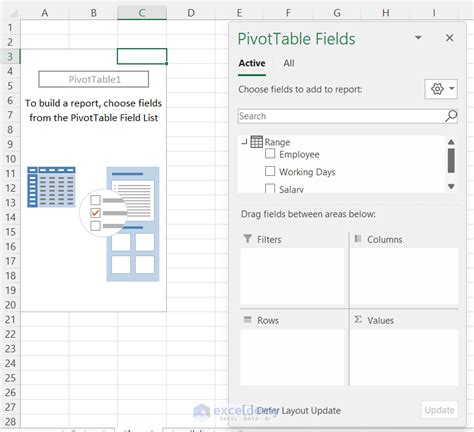This screenshot has height=432, width=474.
Task: Click the Update button
Action: click(439, 410)
